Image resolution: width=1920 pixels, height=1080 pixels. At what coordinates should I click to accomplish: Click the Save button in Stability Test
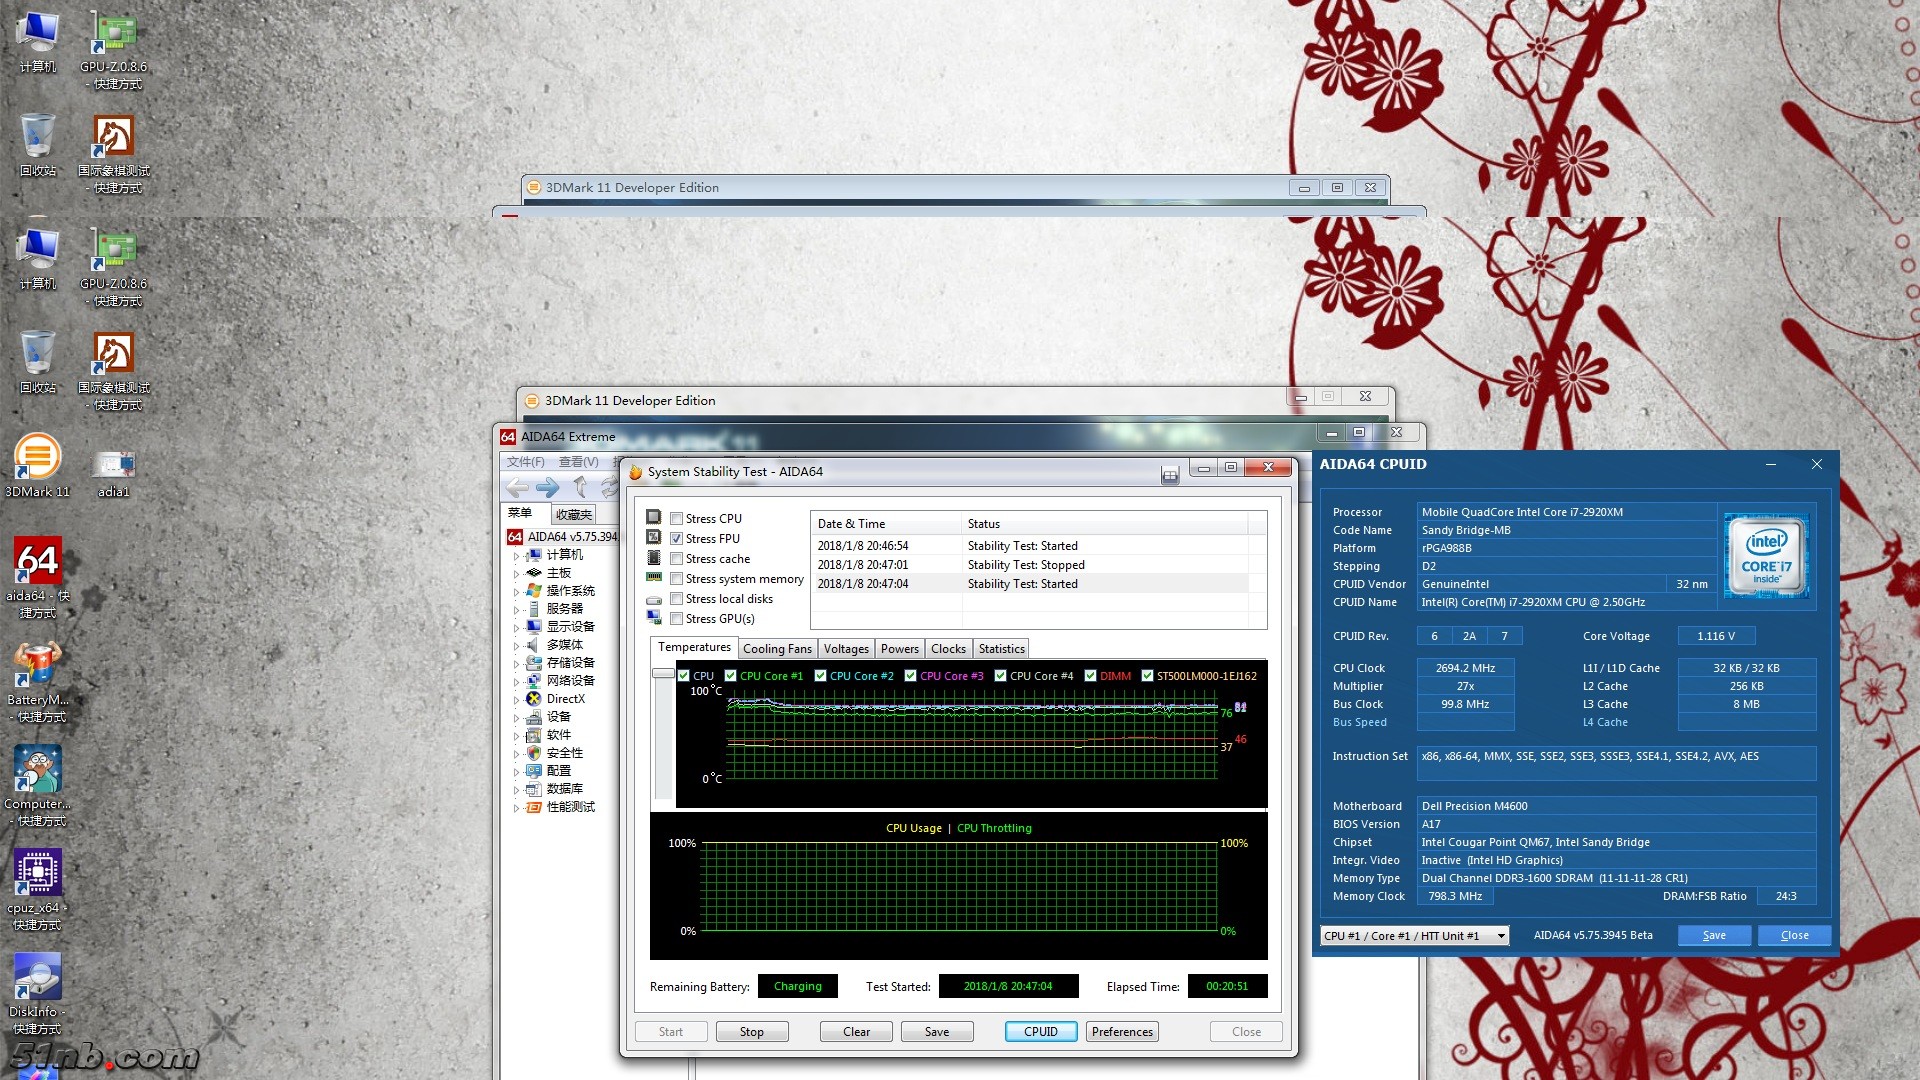[937, 1032]
